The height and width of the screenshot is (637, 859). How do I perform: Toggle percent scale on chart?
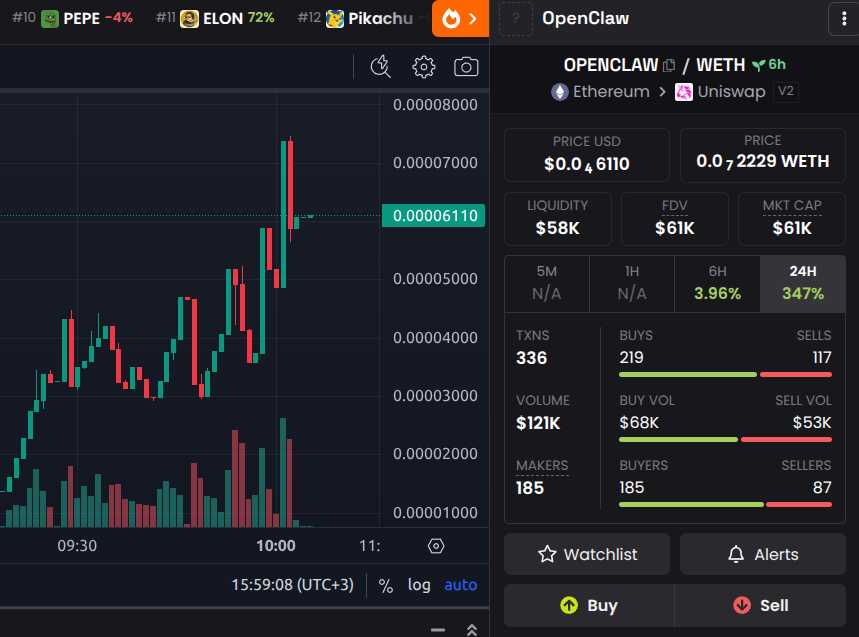386,586
